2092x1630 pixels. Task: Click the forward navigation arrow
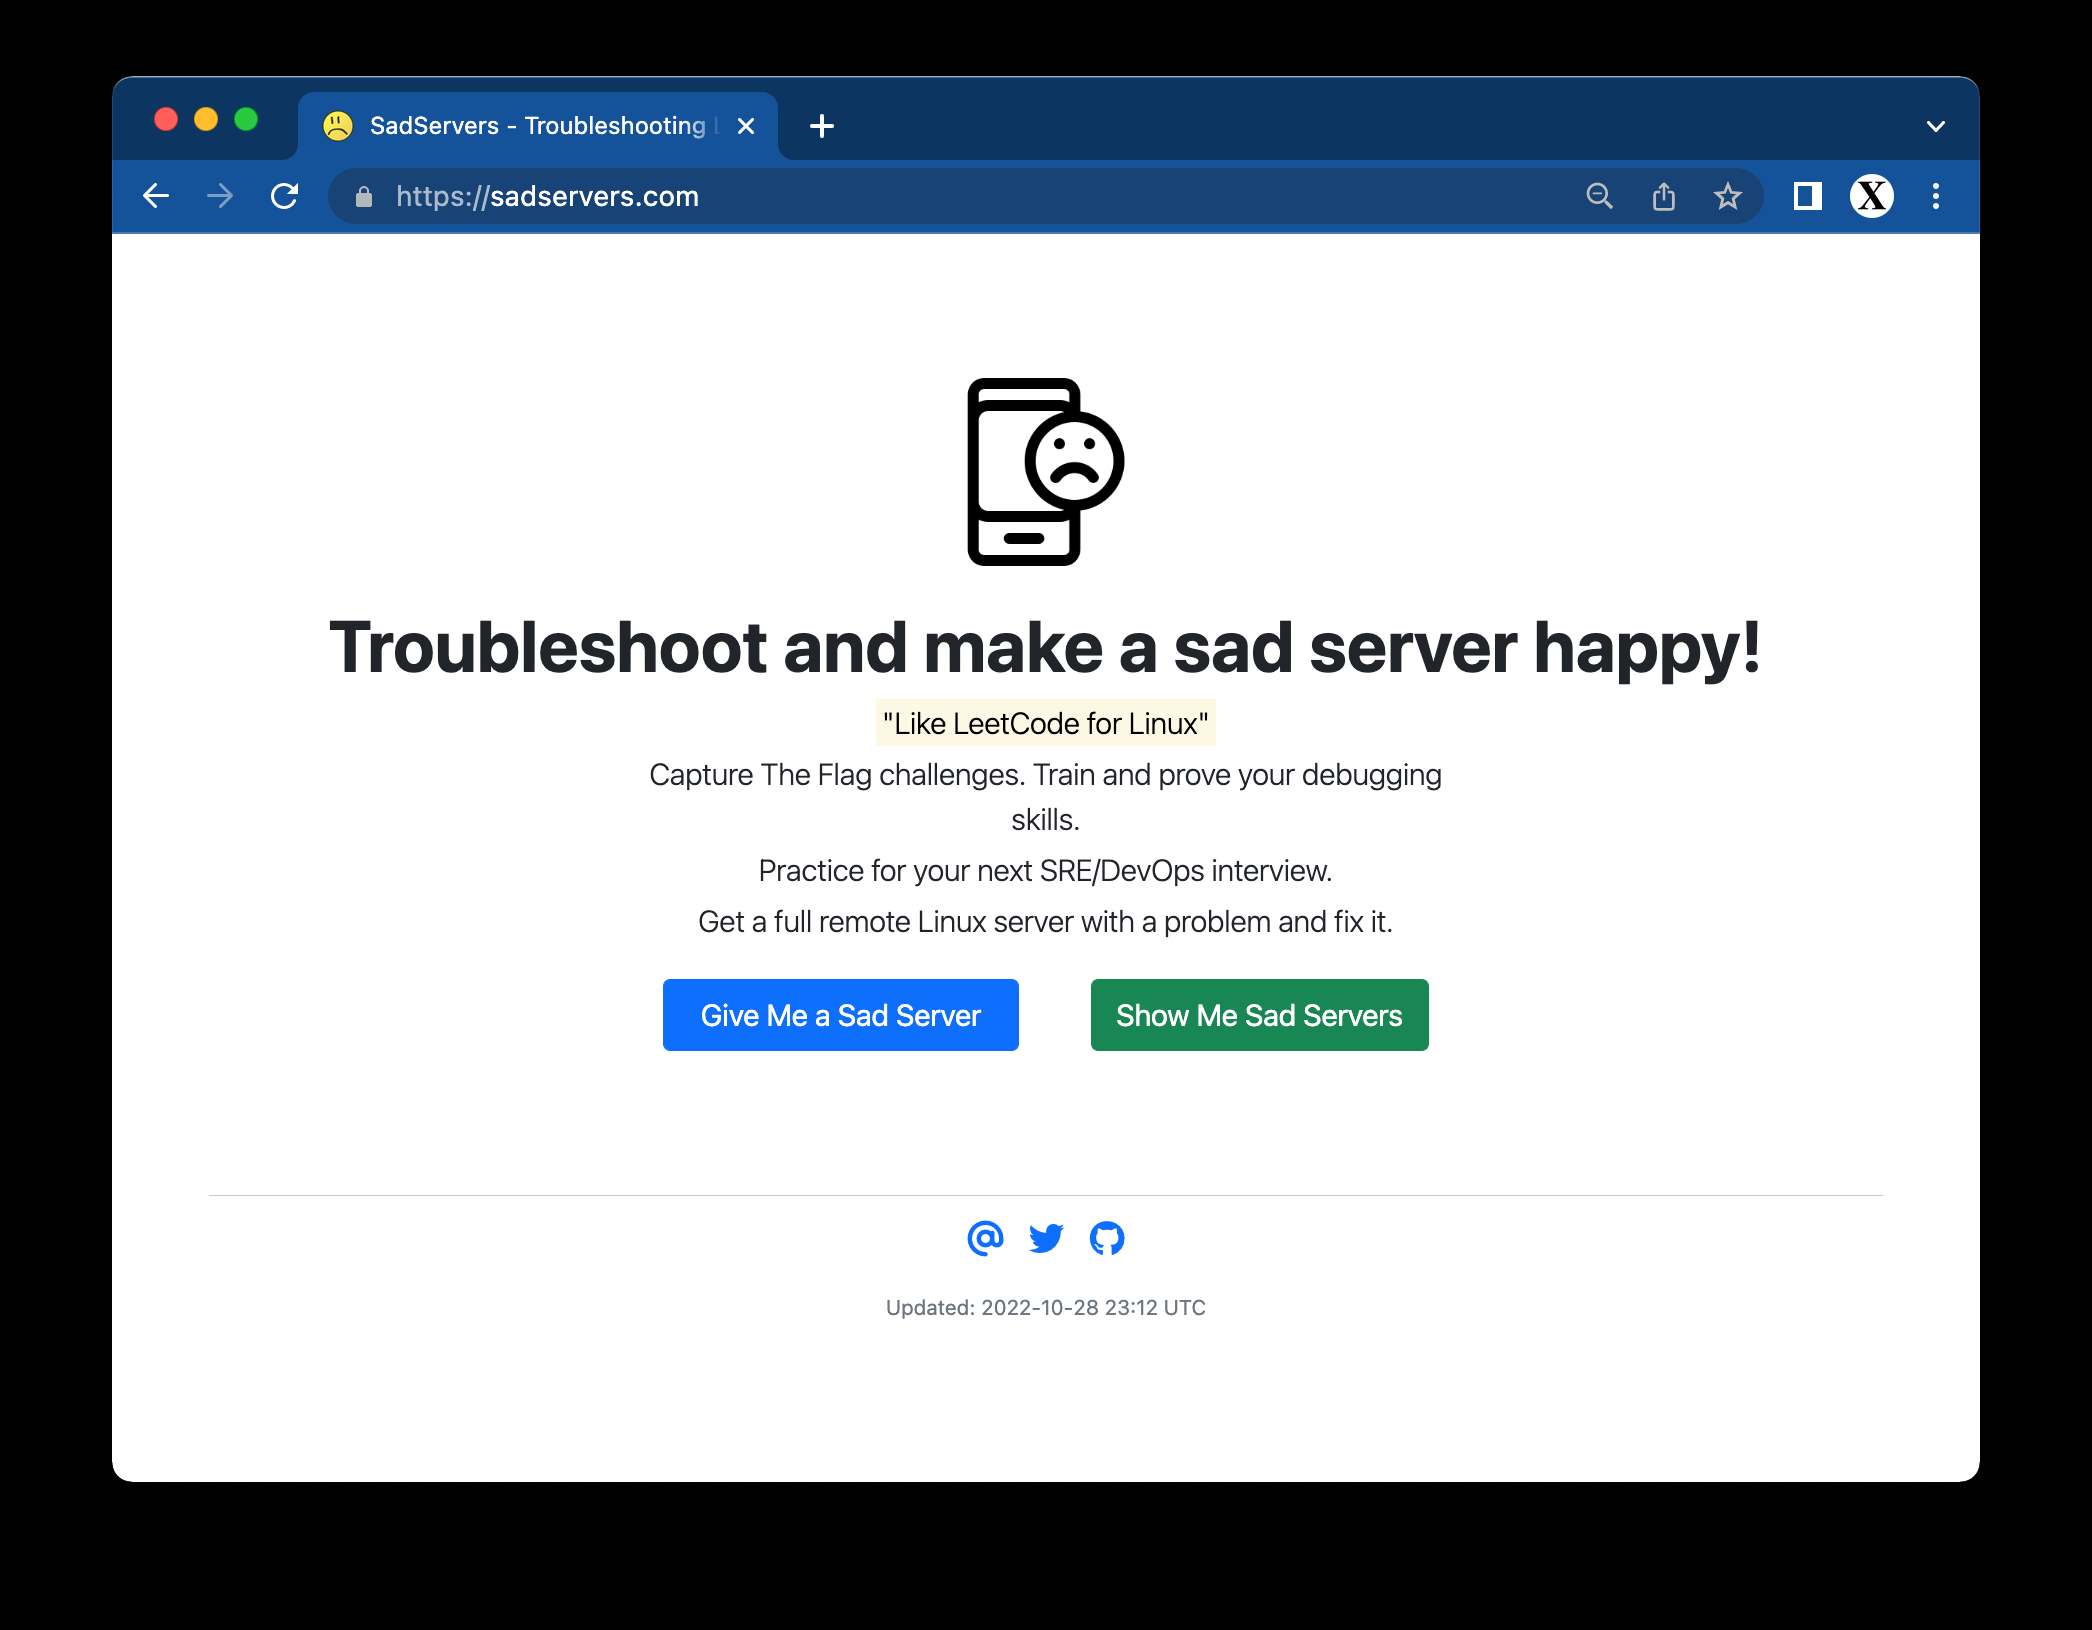(x=220, y=196)
